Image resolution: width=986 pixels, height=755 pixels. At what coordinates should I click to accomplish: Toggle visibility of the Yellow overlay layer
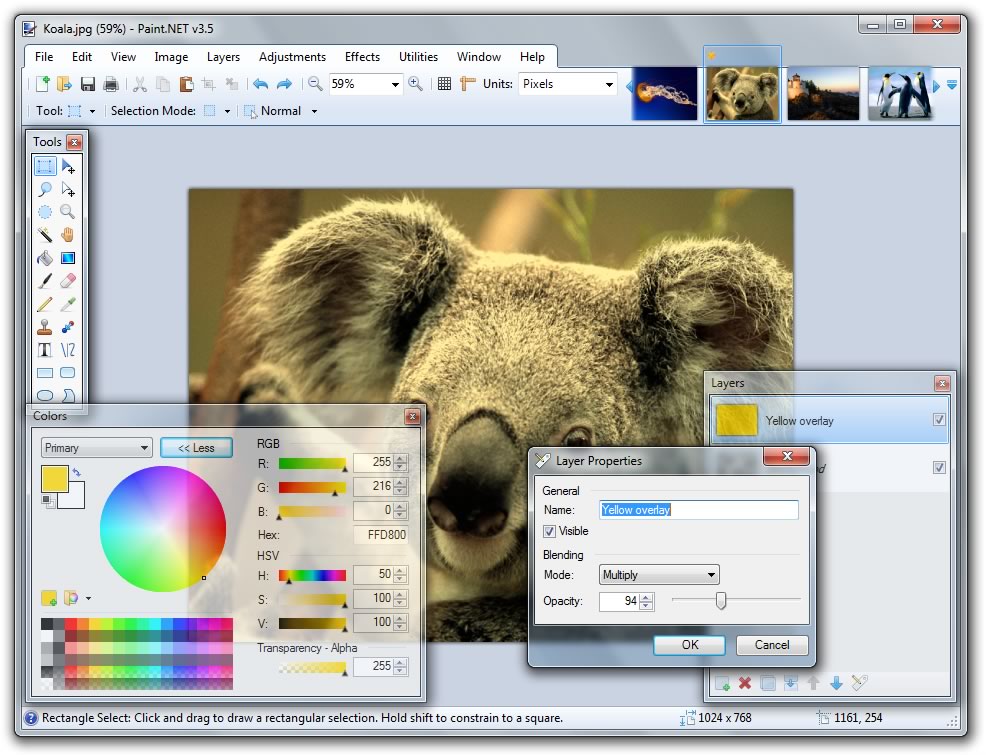[938, 421]
